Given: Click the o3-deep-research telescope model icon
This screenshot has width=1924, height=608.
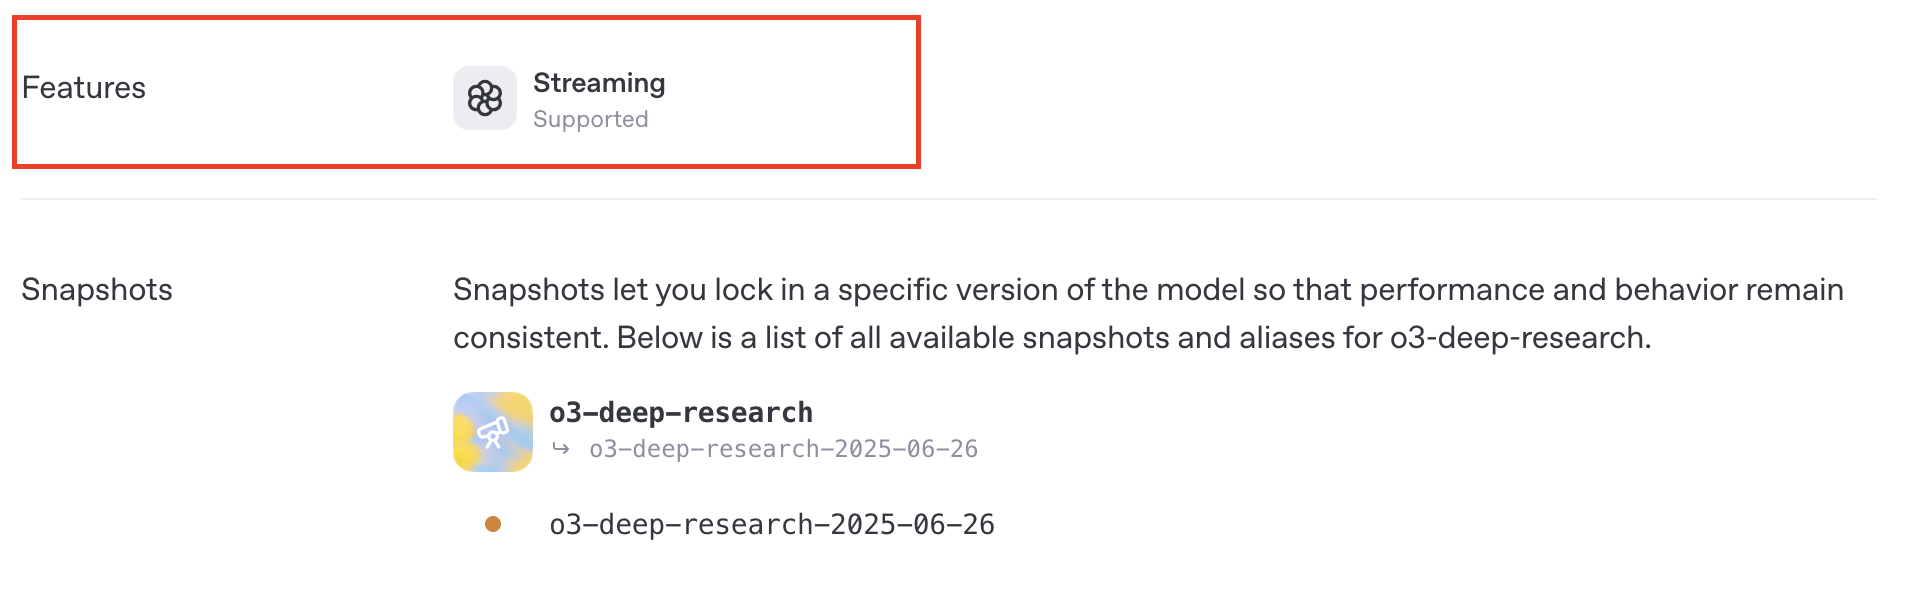Looking at the screenshot, I should point(492,433).
